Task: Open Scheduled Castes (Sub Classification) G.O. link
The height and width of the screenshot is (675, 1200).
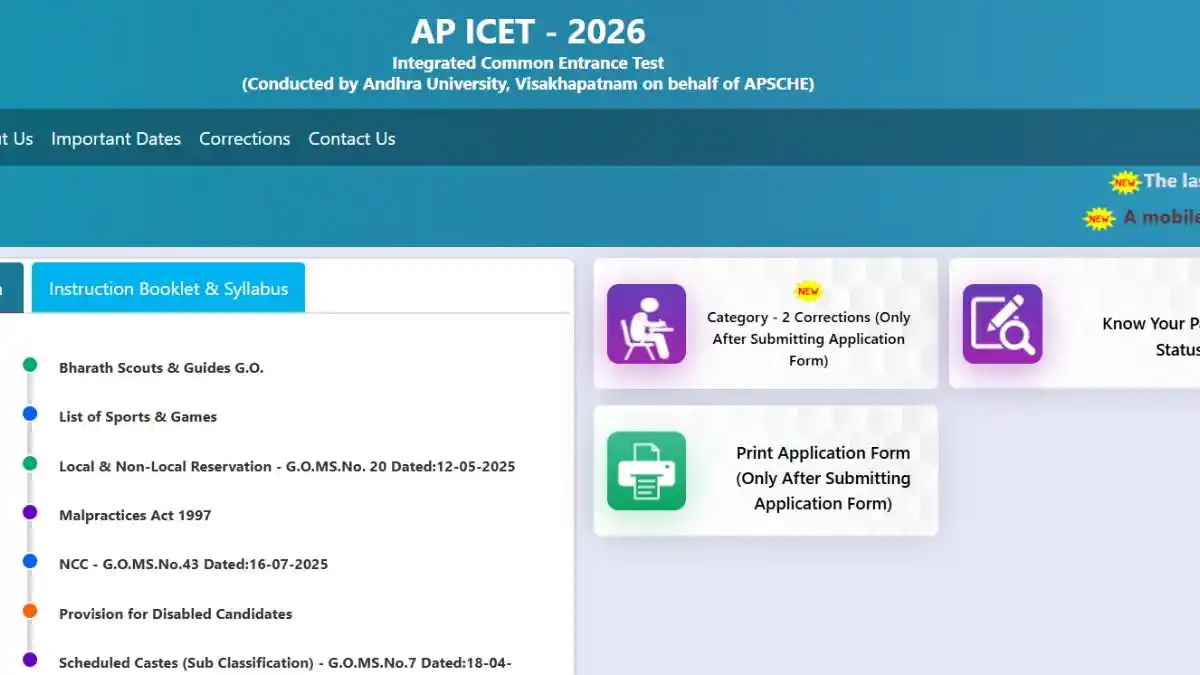Action: (x=285, y=663)
